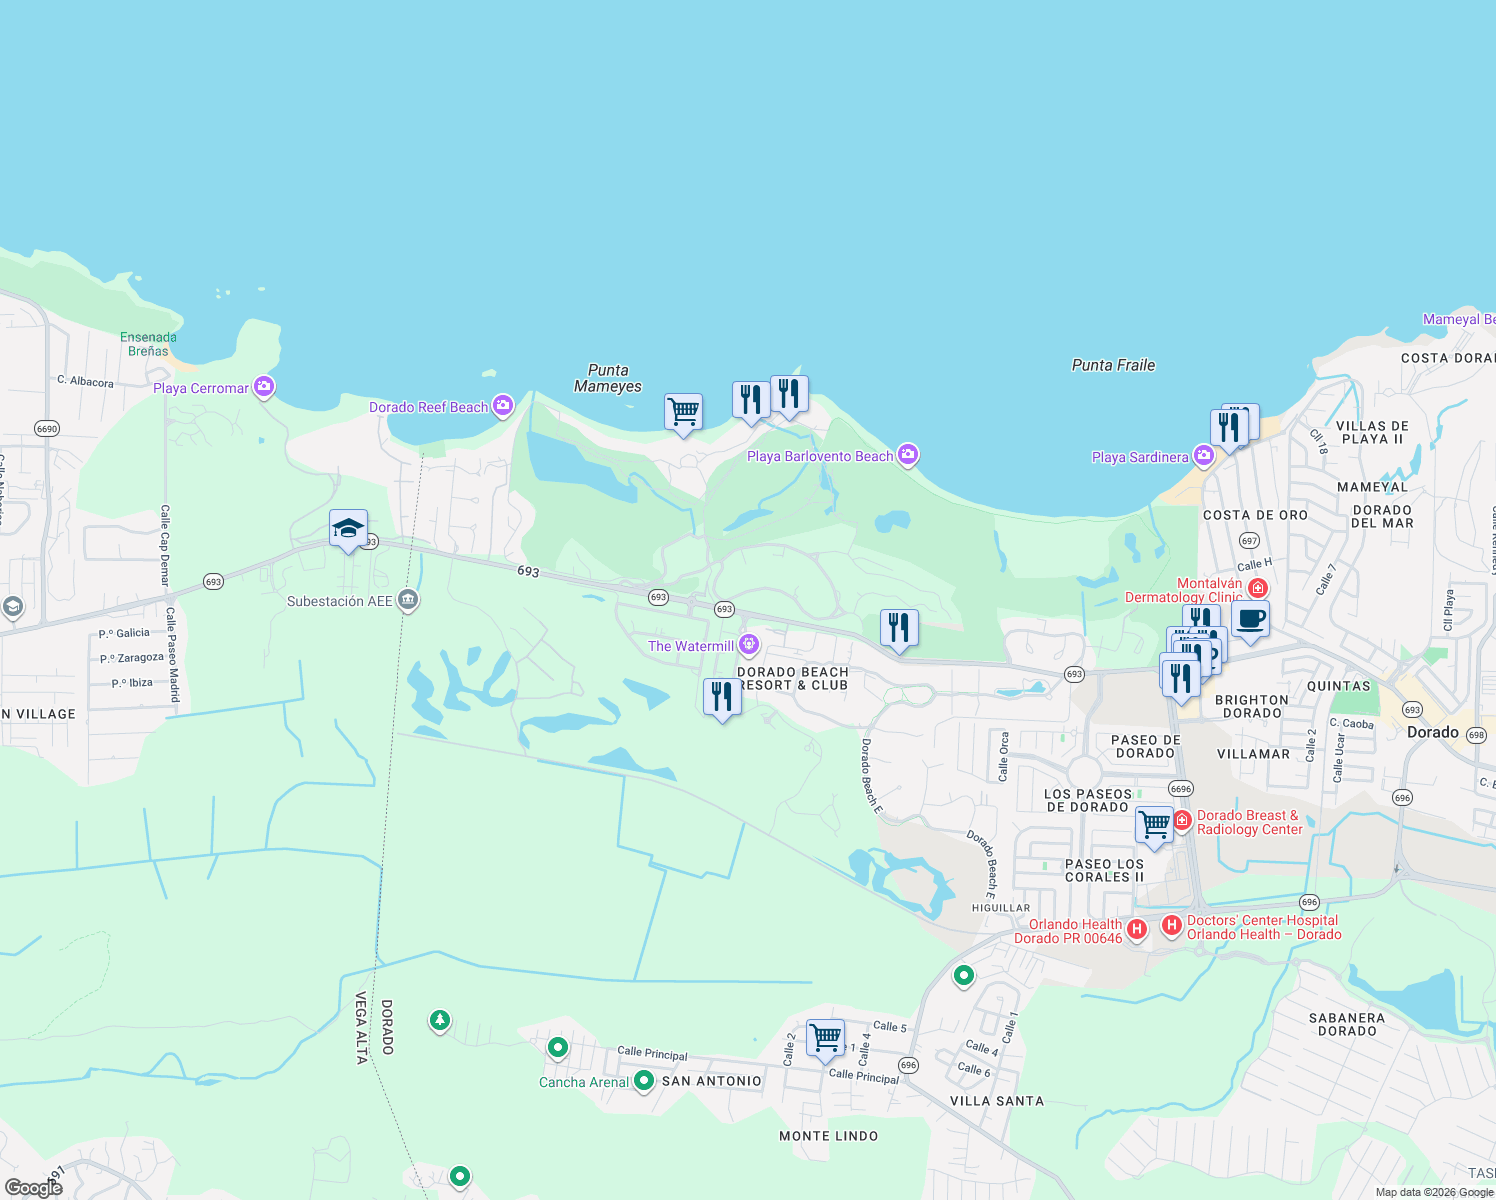Click the Ensenada Breñas label
The image size is (1496, 1200).
coord(148,344)
